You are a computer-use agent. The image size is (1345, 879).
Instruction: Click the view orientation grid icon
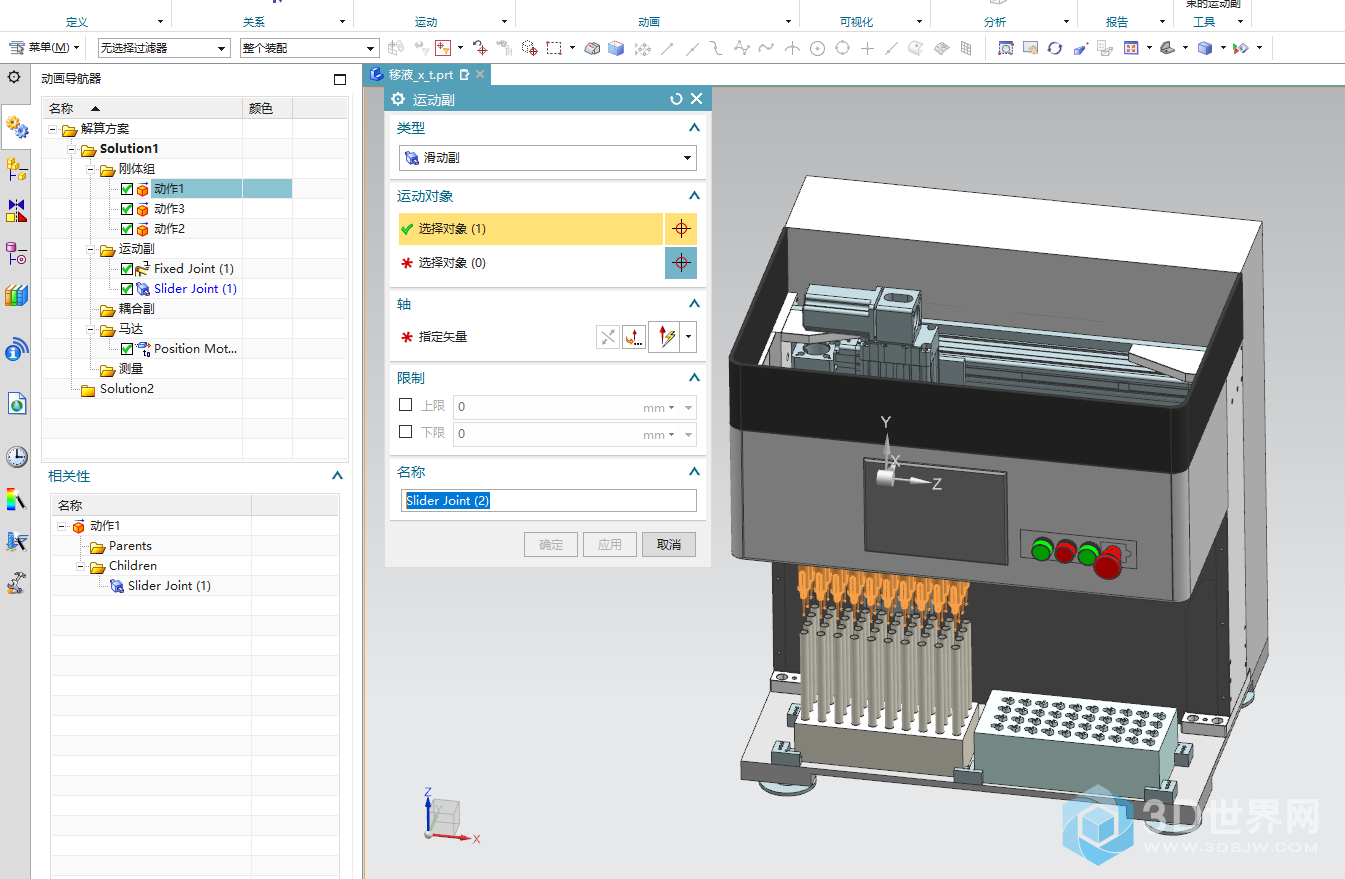pyautogui.click(x=1131, y=47)
